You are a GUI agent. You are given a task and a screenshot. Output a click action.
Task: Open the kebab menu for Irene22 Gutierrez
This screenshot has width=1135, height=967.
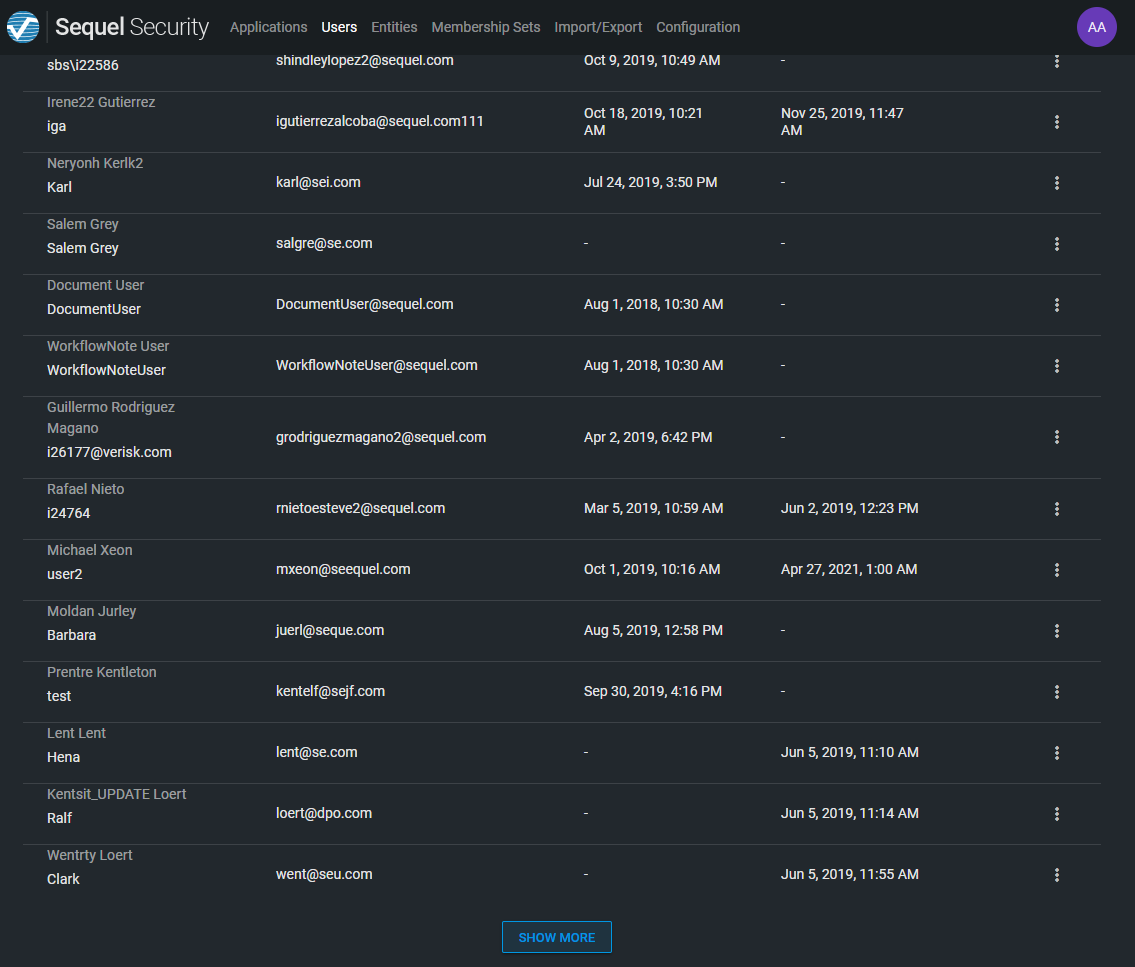click(1056, 122)
